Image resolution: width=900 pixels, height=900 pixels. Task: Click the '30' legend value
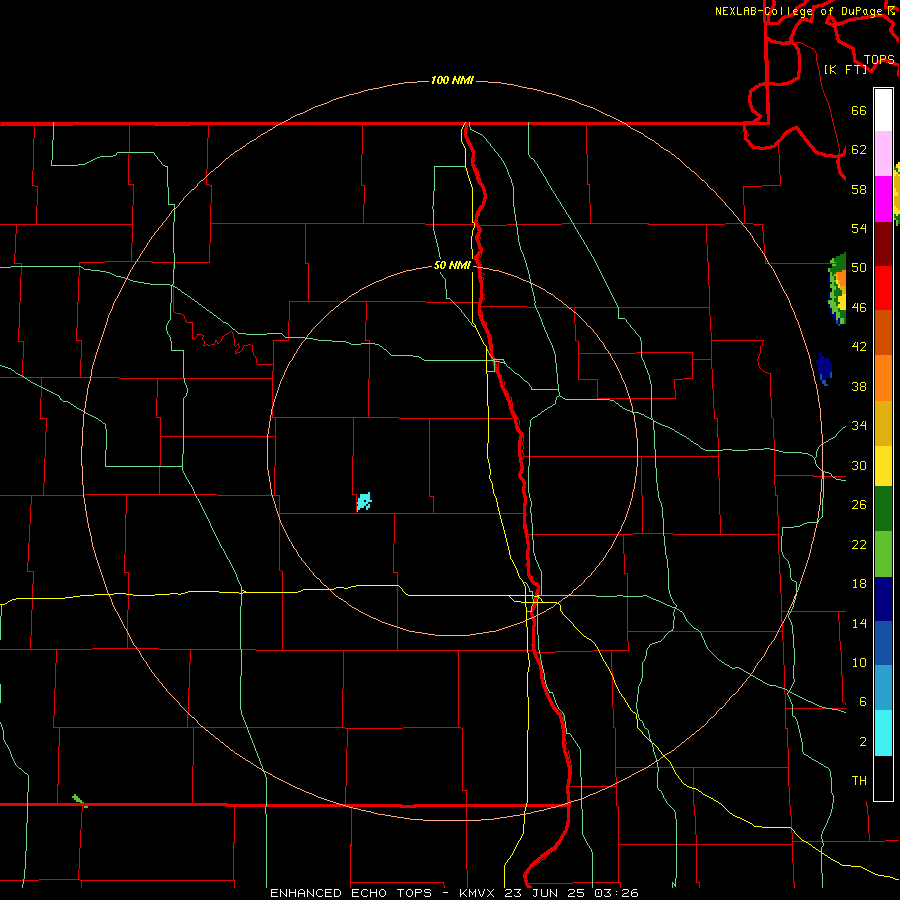pos(859,465)
